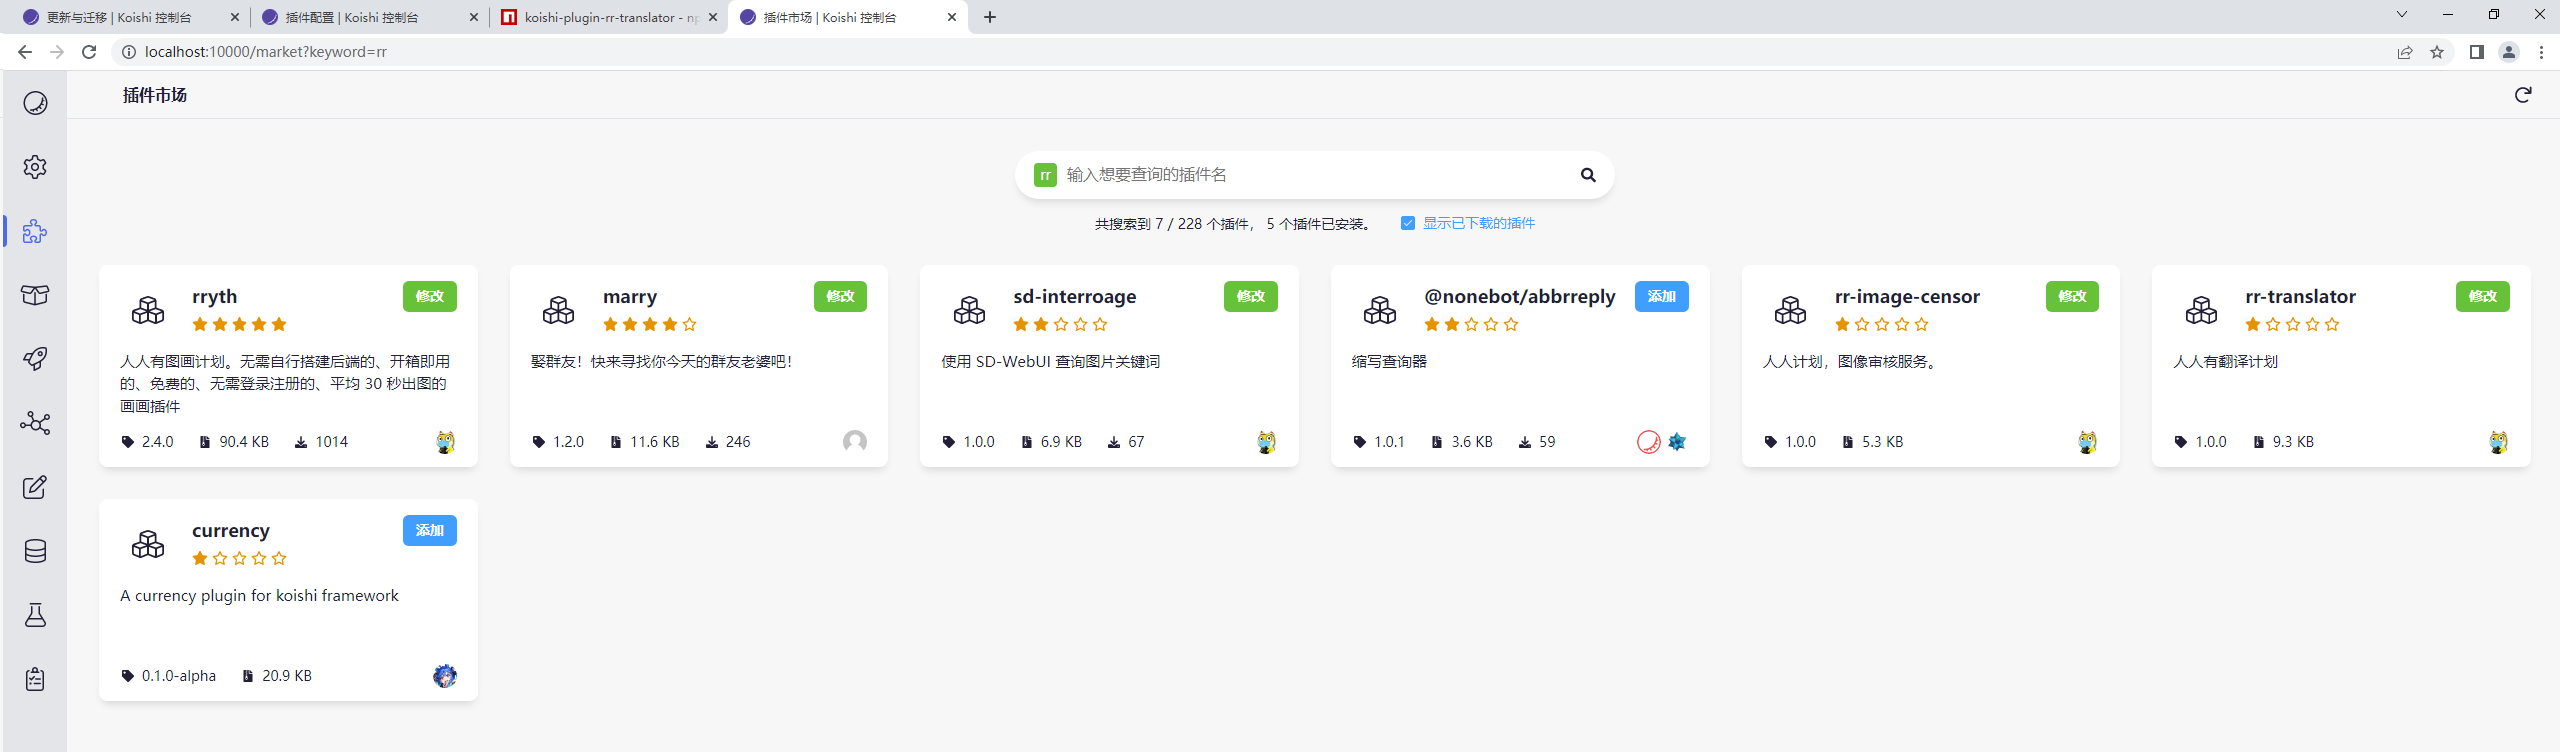Click currency version 0.1.0-alpha
2560x752 pixels.
[x=168, y=676]
